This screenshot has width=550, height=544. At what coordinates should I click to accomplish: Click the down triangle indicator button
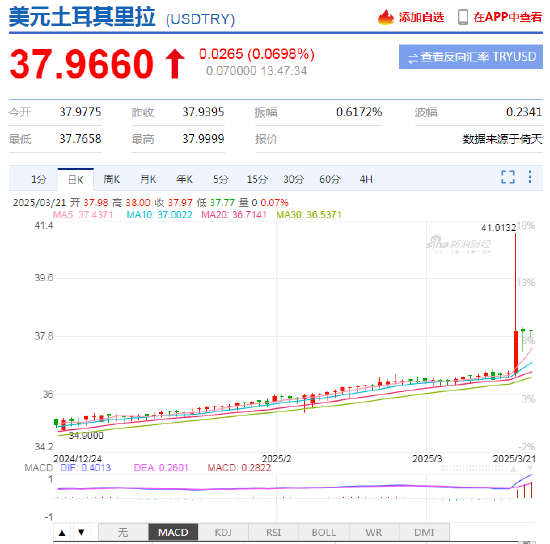tap(81, 533)
